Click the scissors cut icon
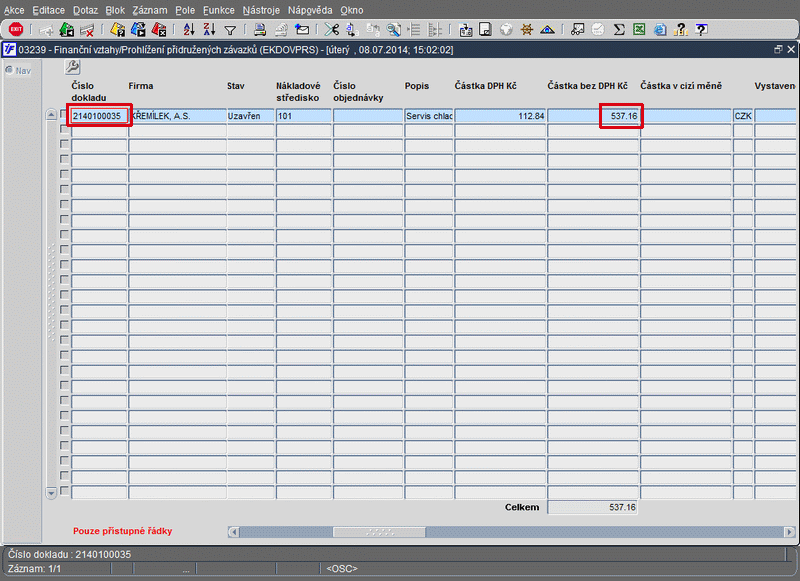 332,30
